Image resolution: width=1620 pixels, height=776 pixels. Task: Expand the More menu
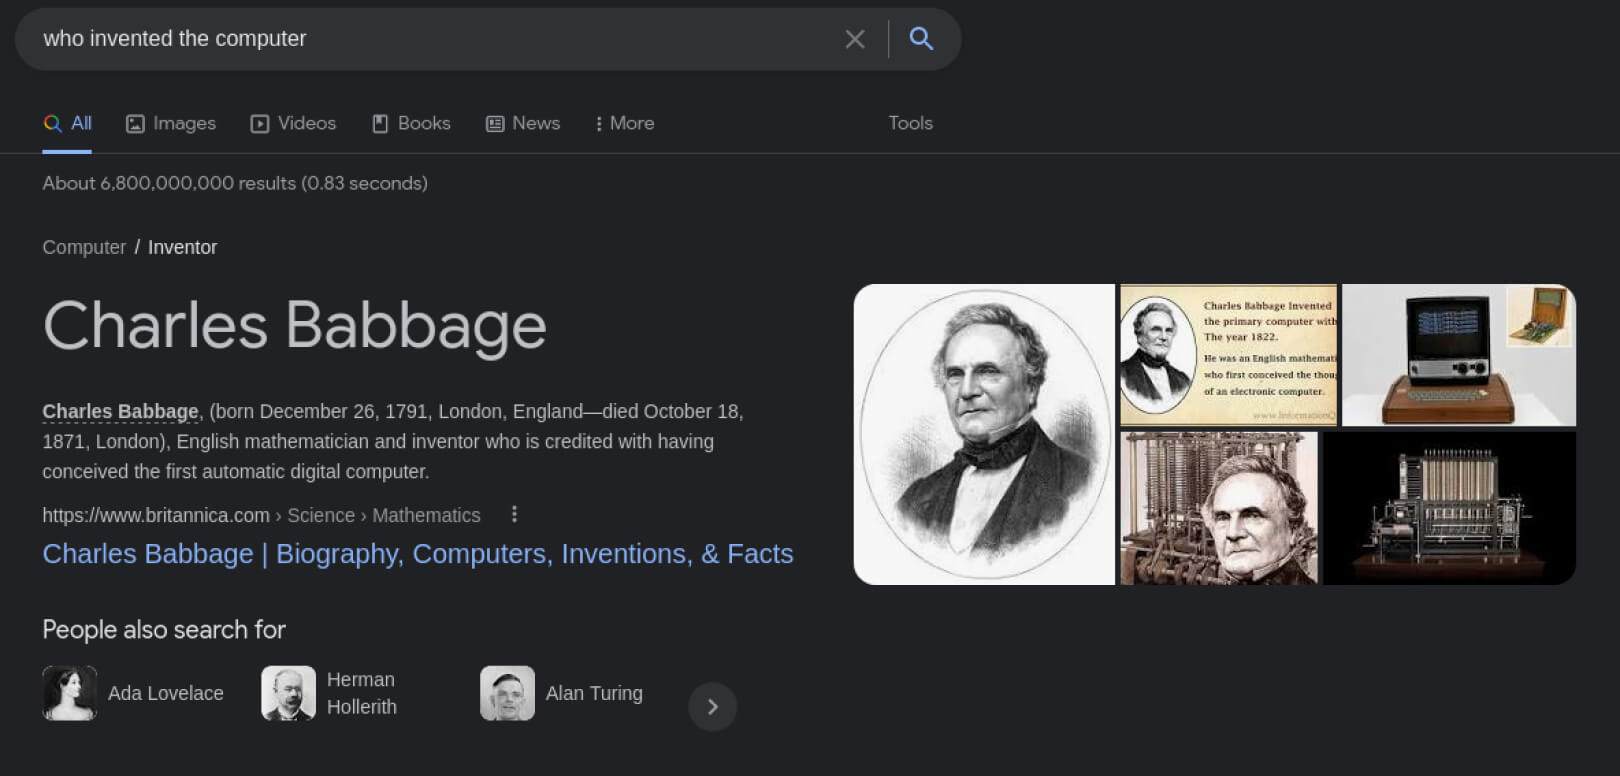pos(625,123)
